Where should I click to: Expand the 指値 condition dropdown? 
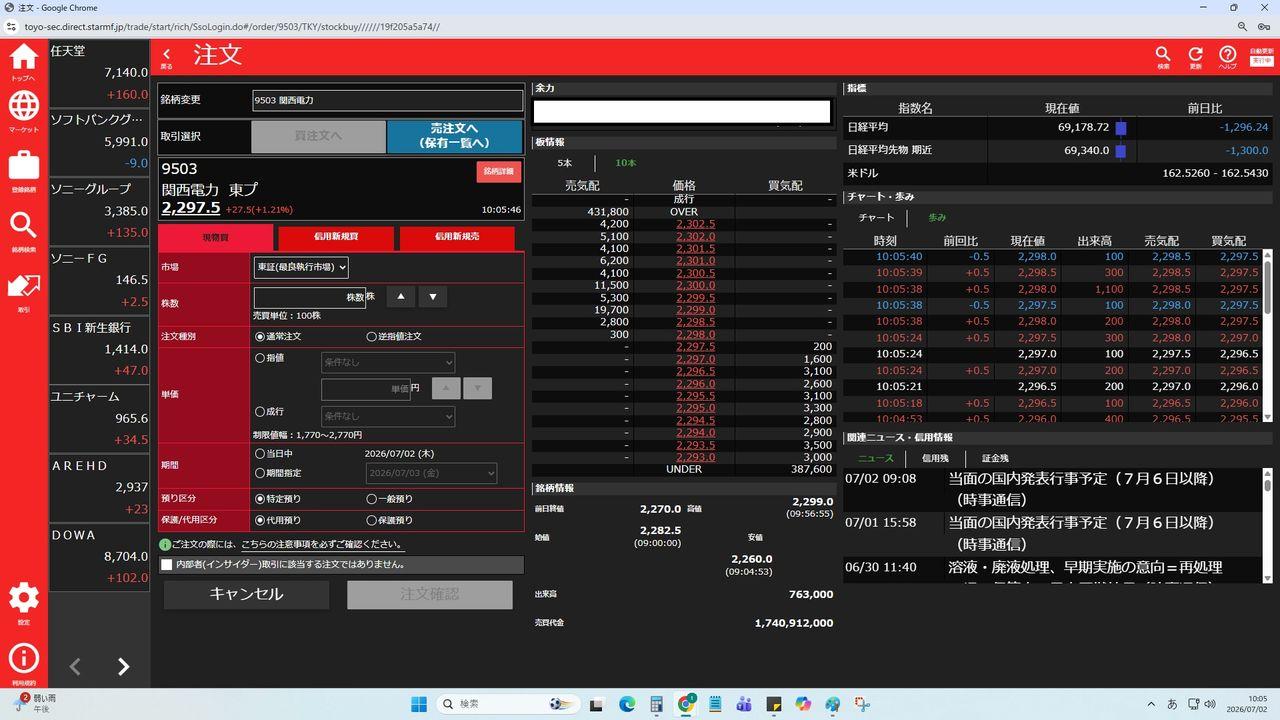click(388, 362)
